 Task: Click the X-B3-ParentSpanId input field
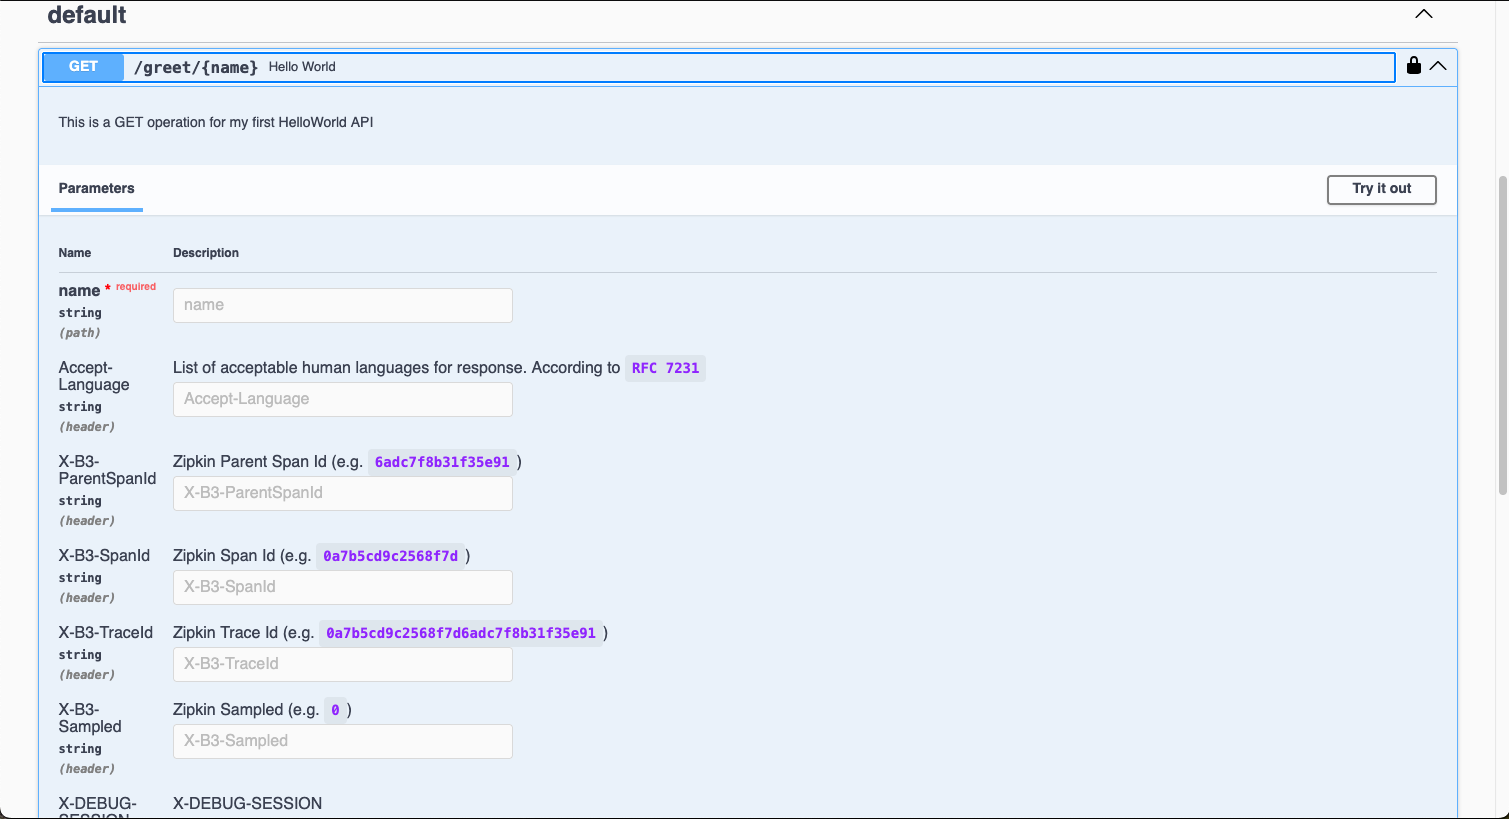pos(342,493)
